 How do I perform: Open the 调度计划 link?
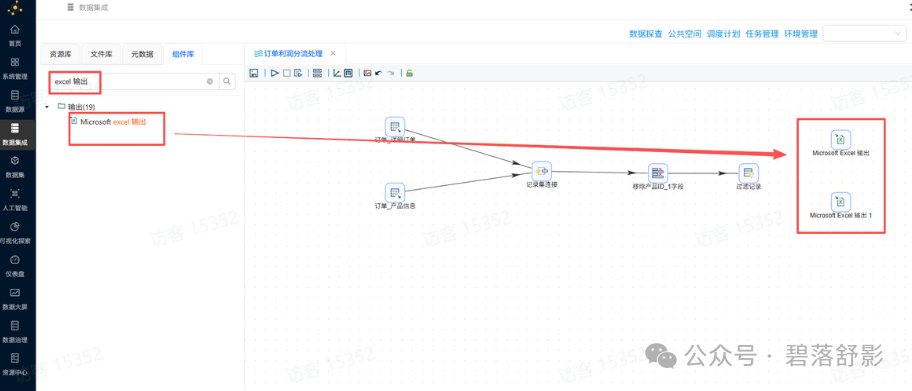point(724,34)
